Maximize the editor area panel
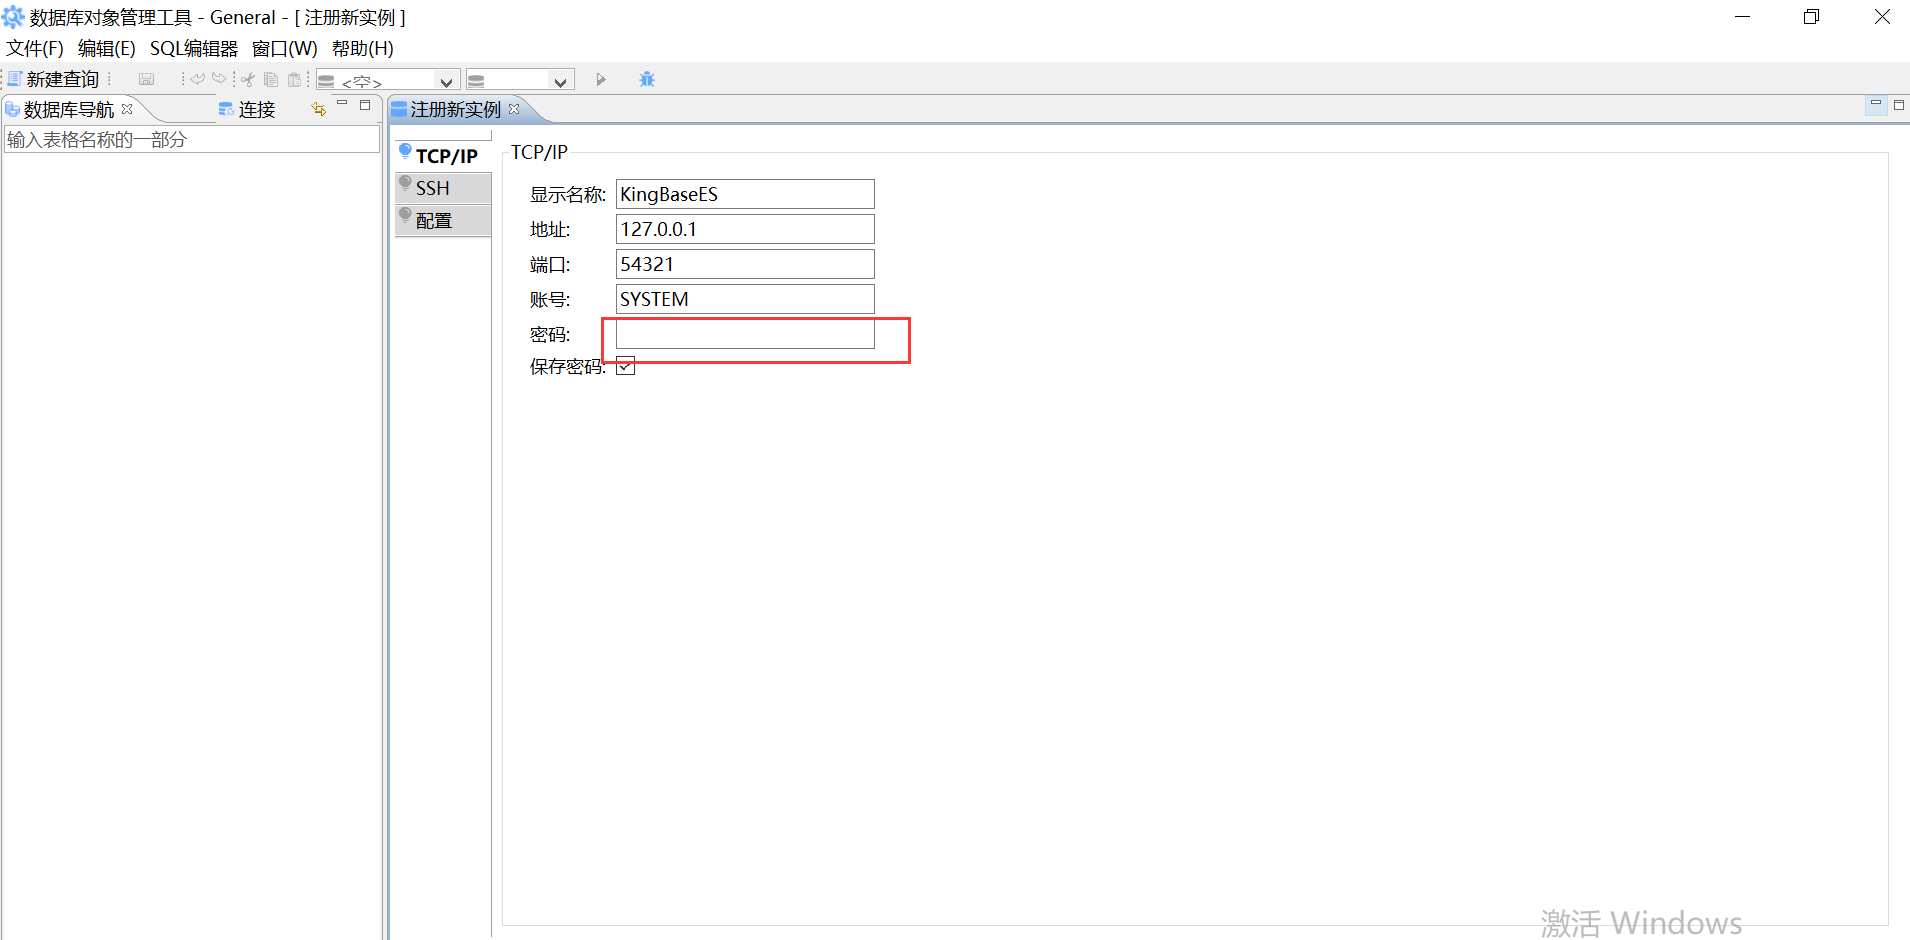Image resolution: width=1910 pixels, height=940 pixels. 1899,104
